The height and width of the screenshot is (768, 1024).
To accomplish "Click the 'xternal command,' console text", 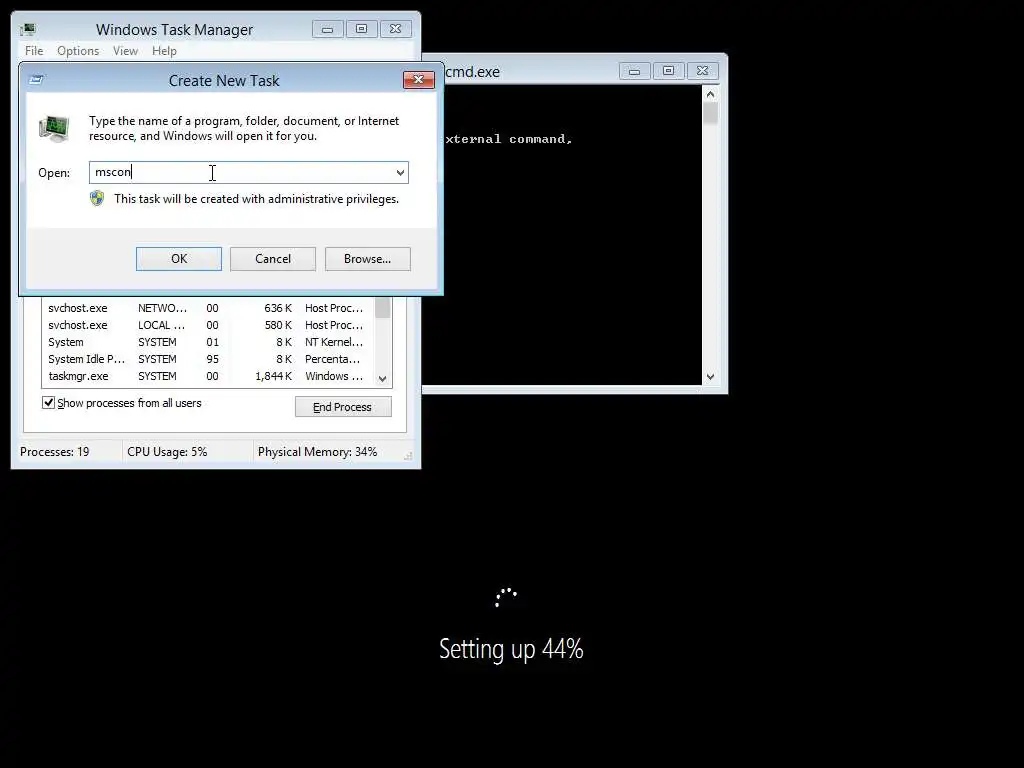I will coord(509,139).
